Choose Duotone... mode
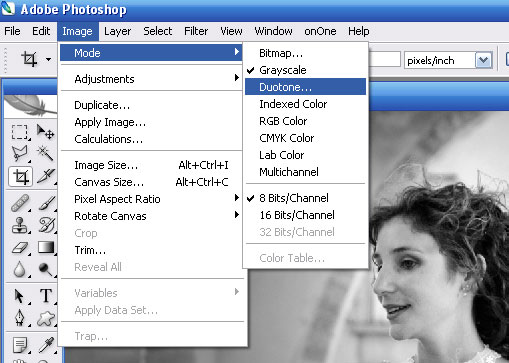The image size is (509, 363). point(305,87)
